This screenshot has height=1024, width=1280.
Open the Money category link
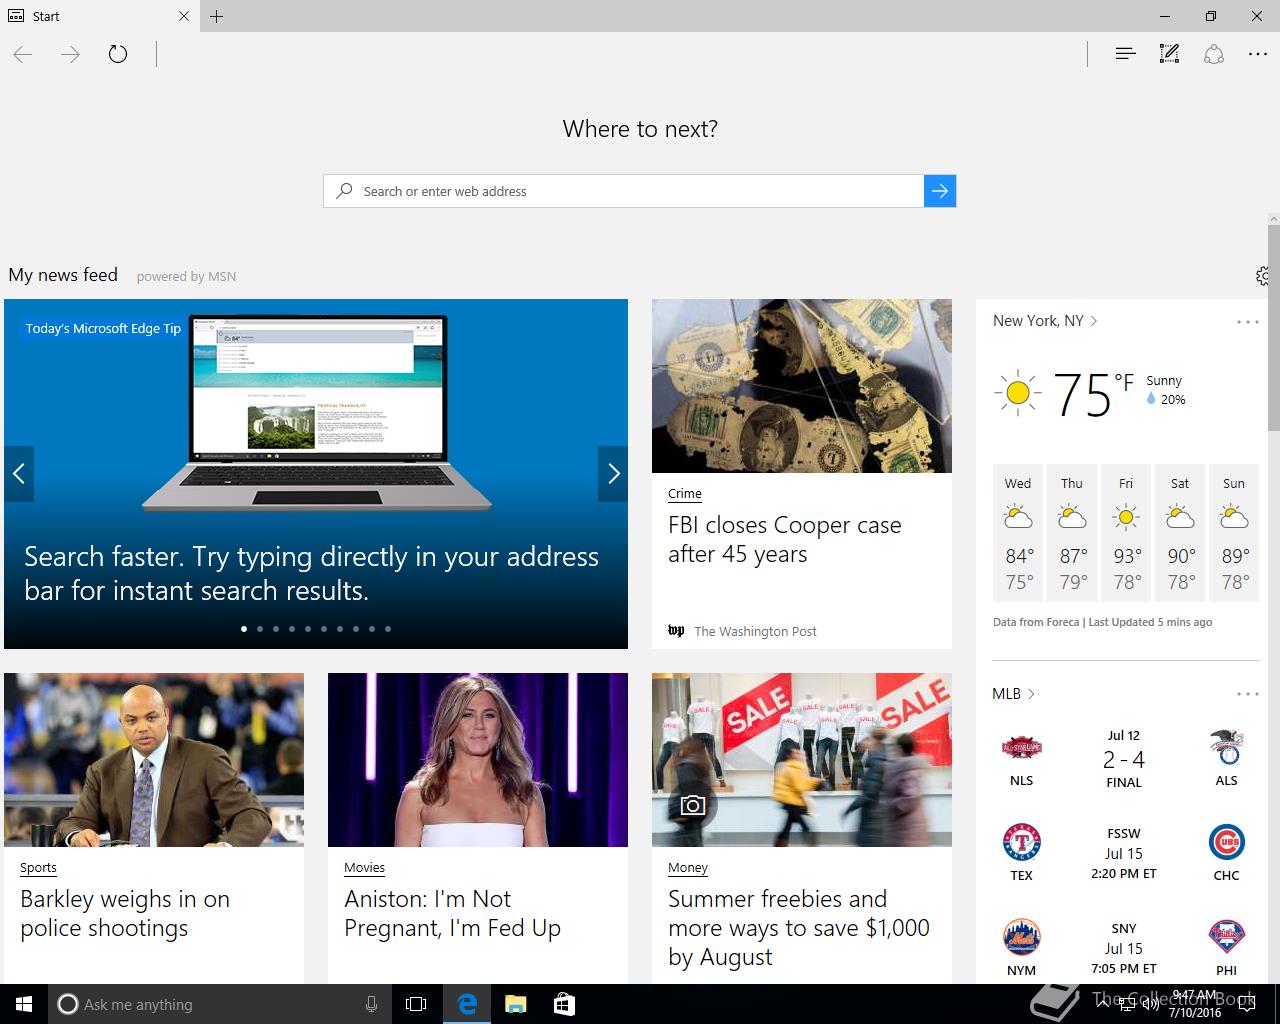(x=688, y=868)
